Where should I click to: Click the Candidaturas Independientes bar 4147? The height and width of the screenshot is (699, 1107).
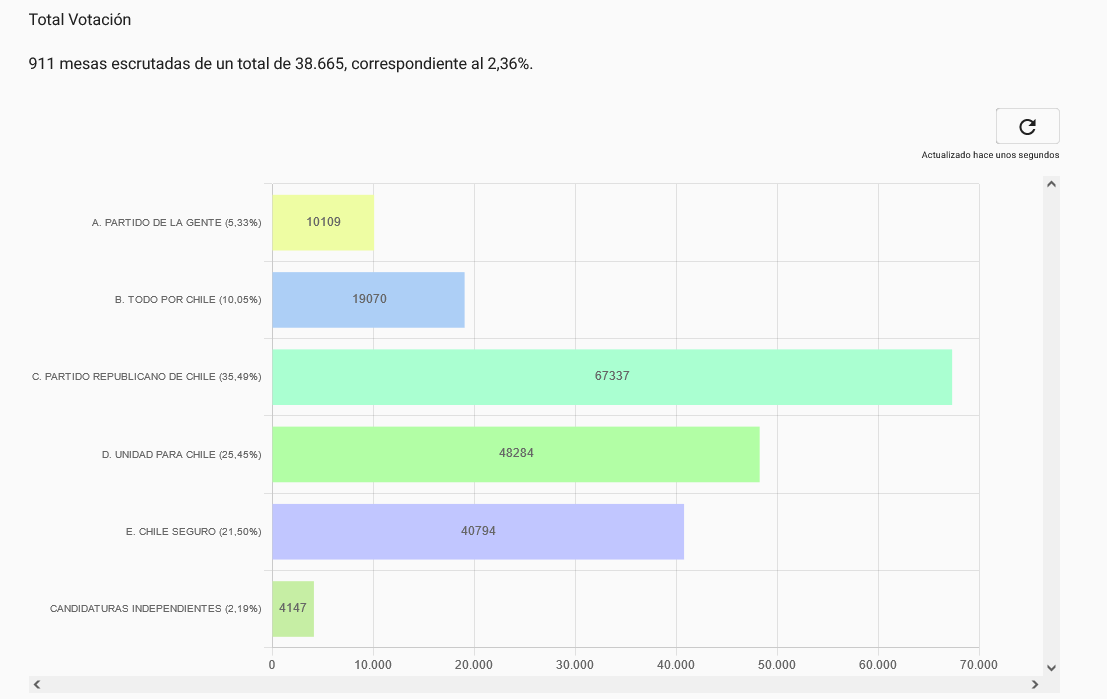point(293,609)
